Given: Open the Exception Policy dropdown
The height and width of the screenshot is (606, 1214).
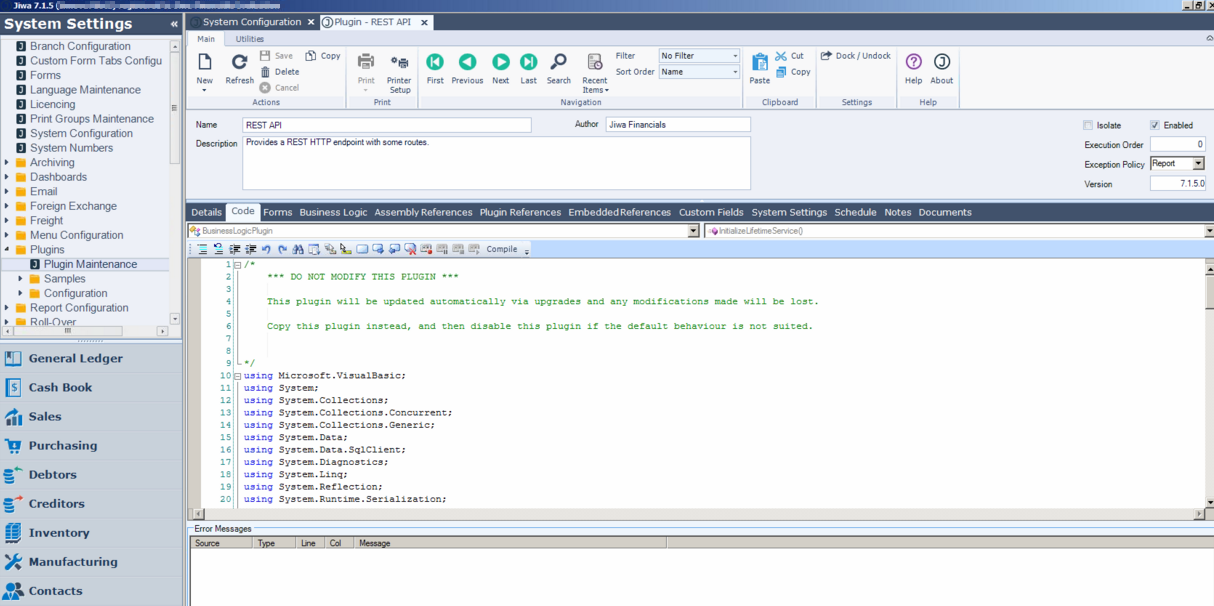Looking at the screenshot, I should (1198, 164).
